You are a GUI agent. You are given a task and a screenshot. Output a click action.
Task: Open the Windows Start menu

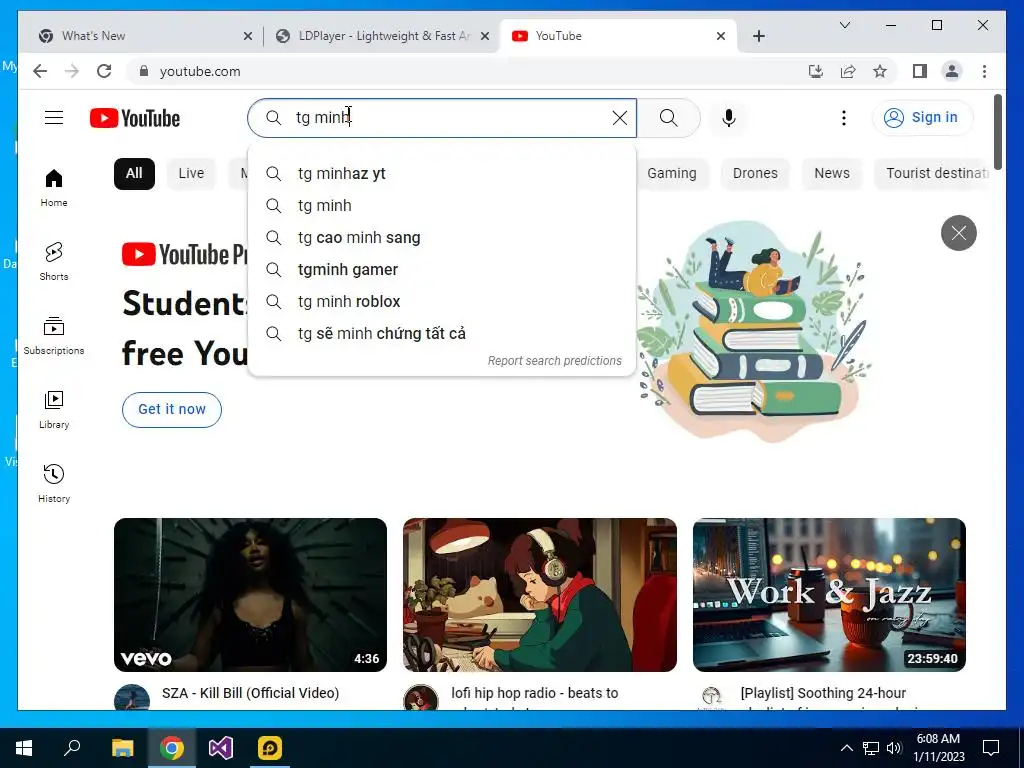pos(24,748)
